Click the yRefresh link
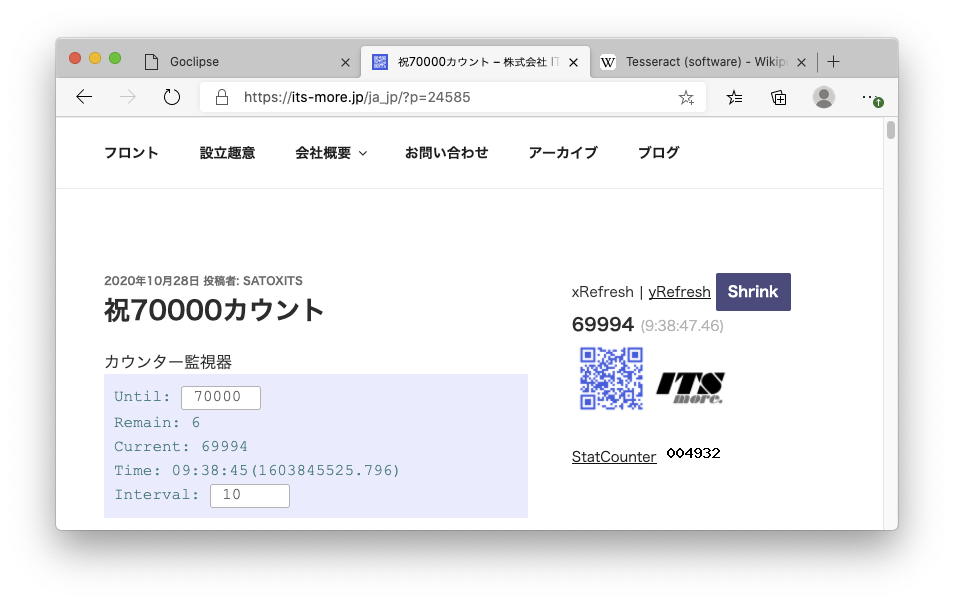 (x=679, y=292)
